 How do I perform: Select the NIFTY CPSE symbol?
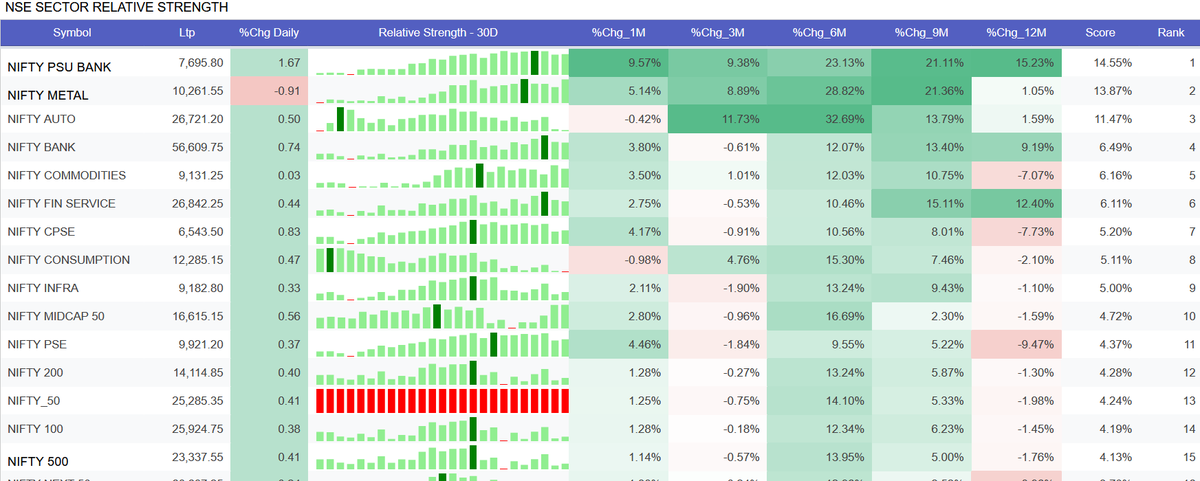41,231
